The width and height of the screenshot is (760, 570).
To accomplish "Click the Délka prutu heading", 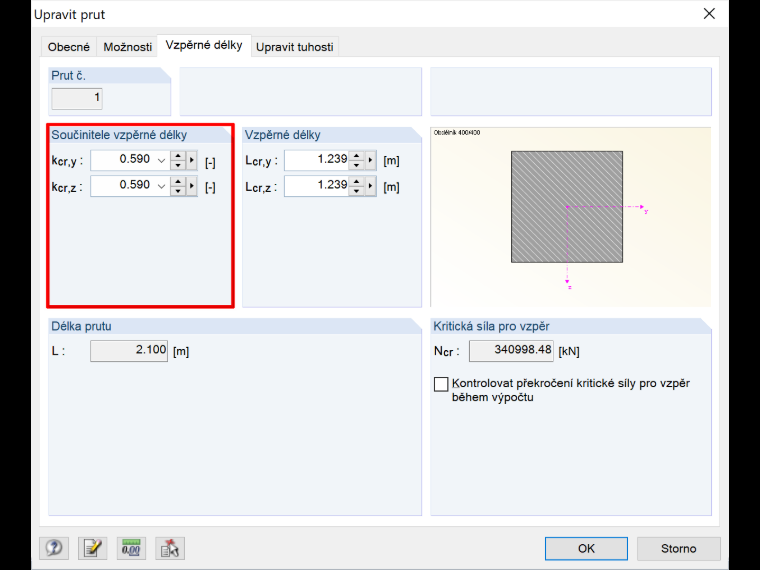I will pyautogui.click(x=81, y=327).
